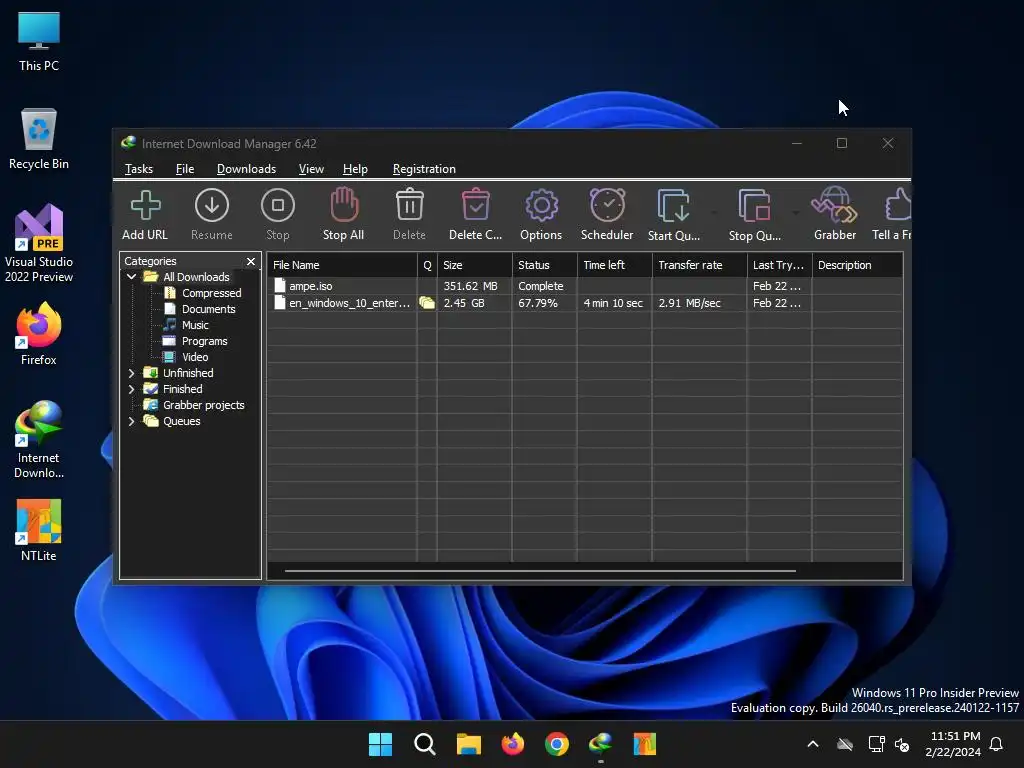Open the Options gear icon
1024x768 pixels.
[541, 214]
